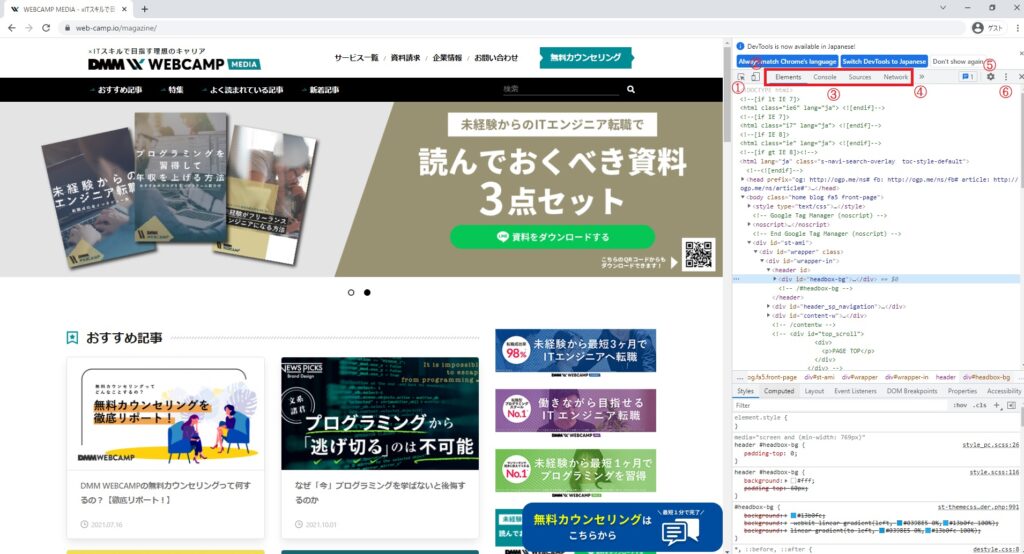Collapse the body element node
This screenshot has width=1024, height=554.
pos(743,197)
